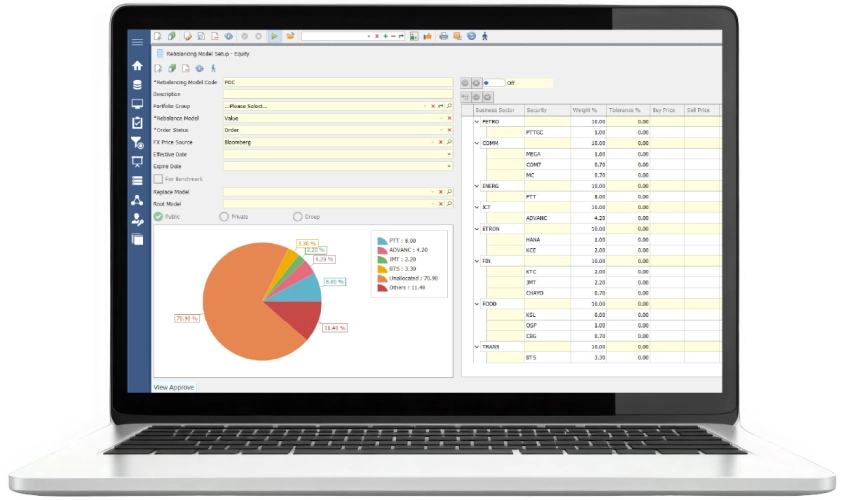Screen dimensions: 841x500
Task: Click the filter funnel sidebar icon
Action: [x=137, y=142]
